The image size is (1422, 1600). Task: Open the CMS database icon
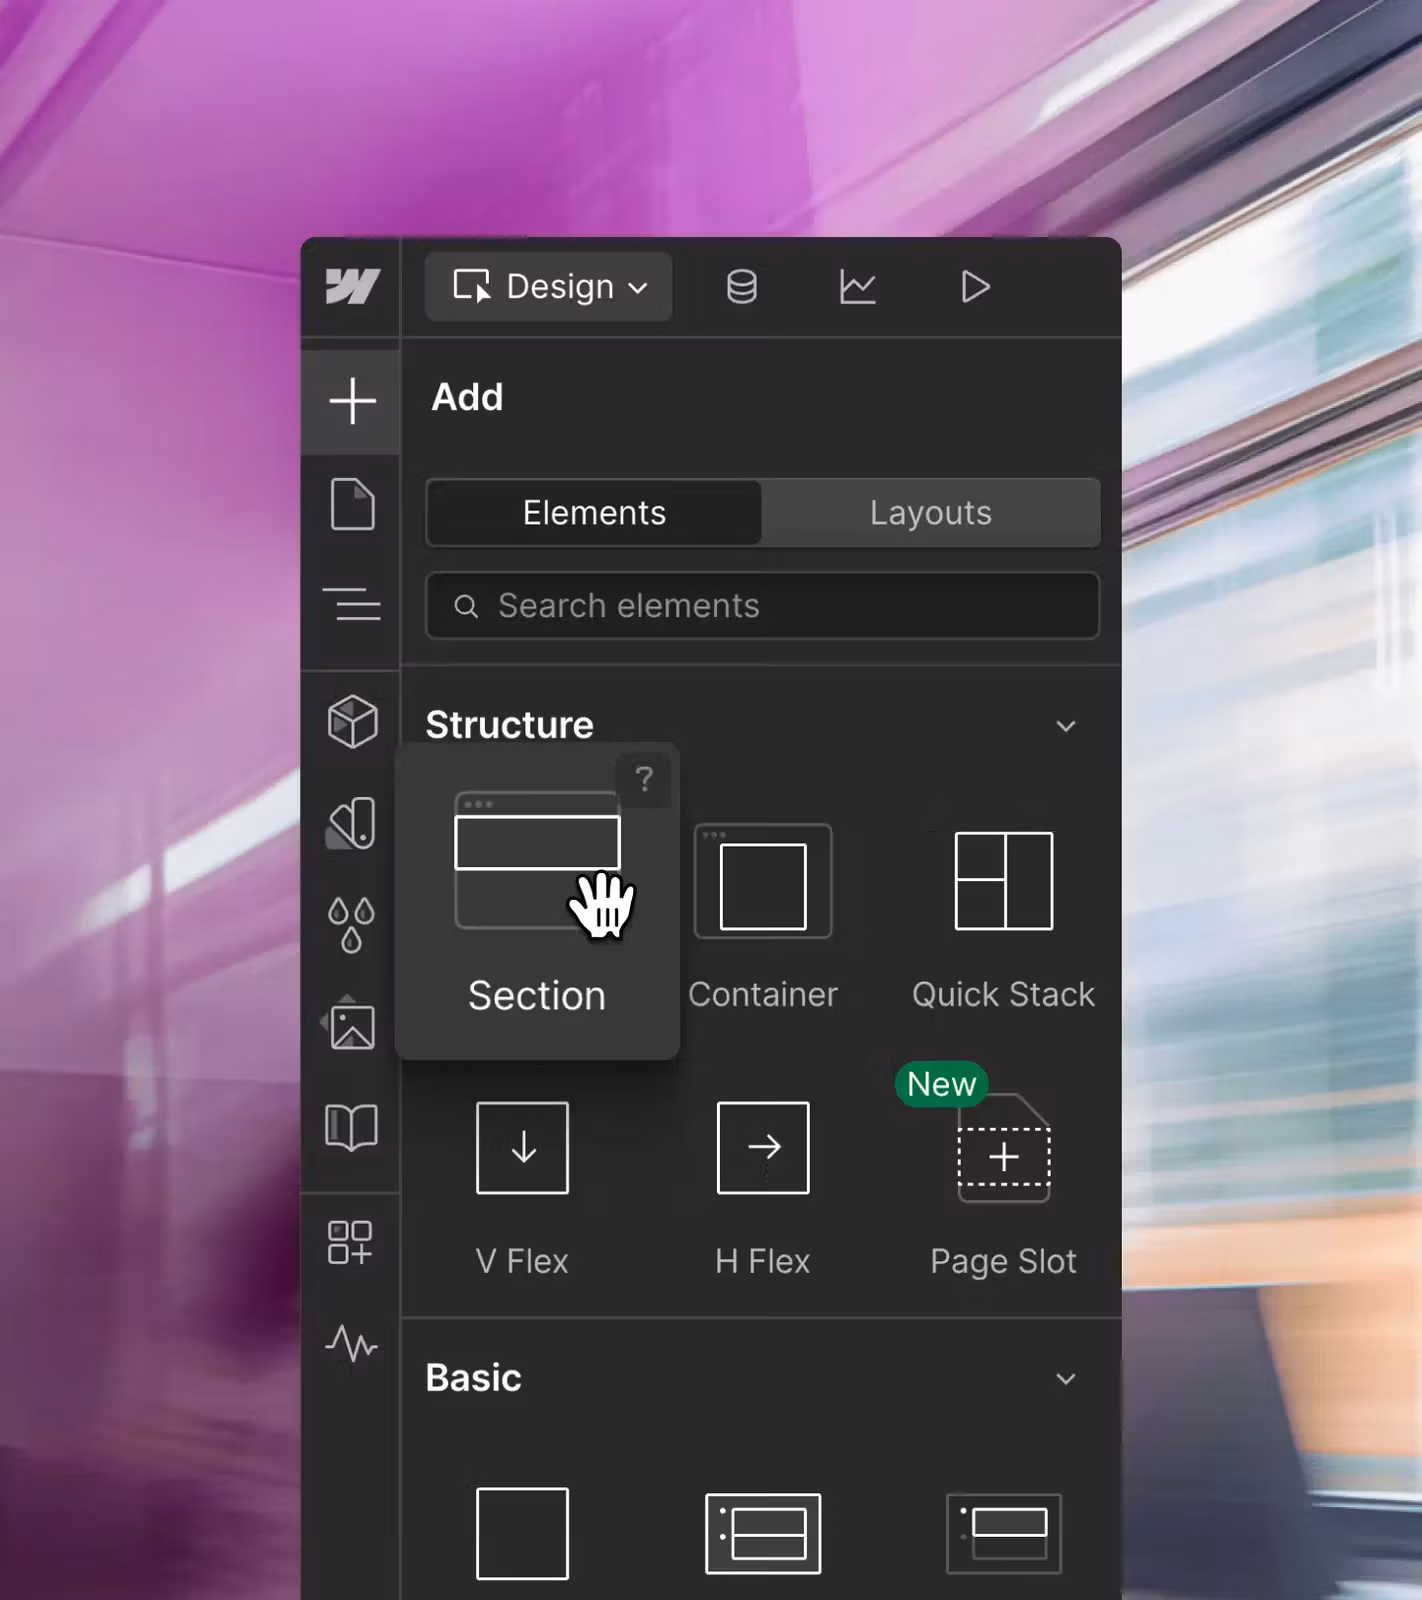point(741,287)
